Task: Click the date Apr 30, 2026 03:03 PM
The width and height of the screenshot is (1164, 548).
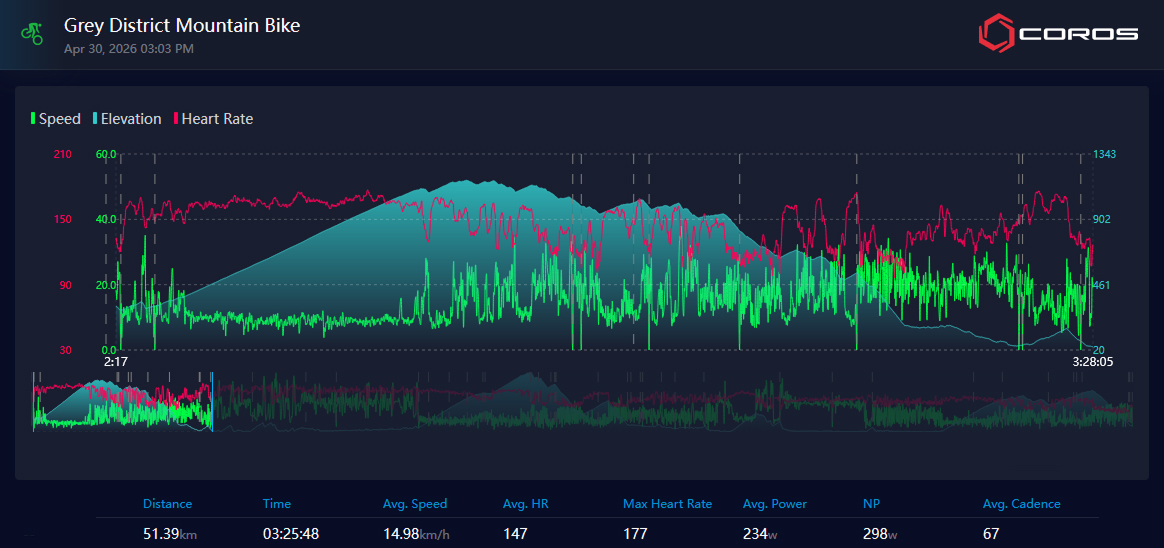Action: tap(129, 49)
